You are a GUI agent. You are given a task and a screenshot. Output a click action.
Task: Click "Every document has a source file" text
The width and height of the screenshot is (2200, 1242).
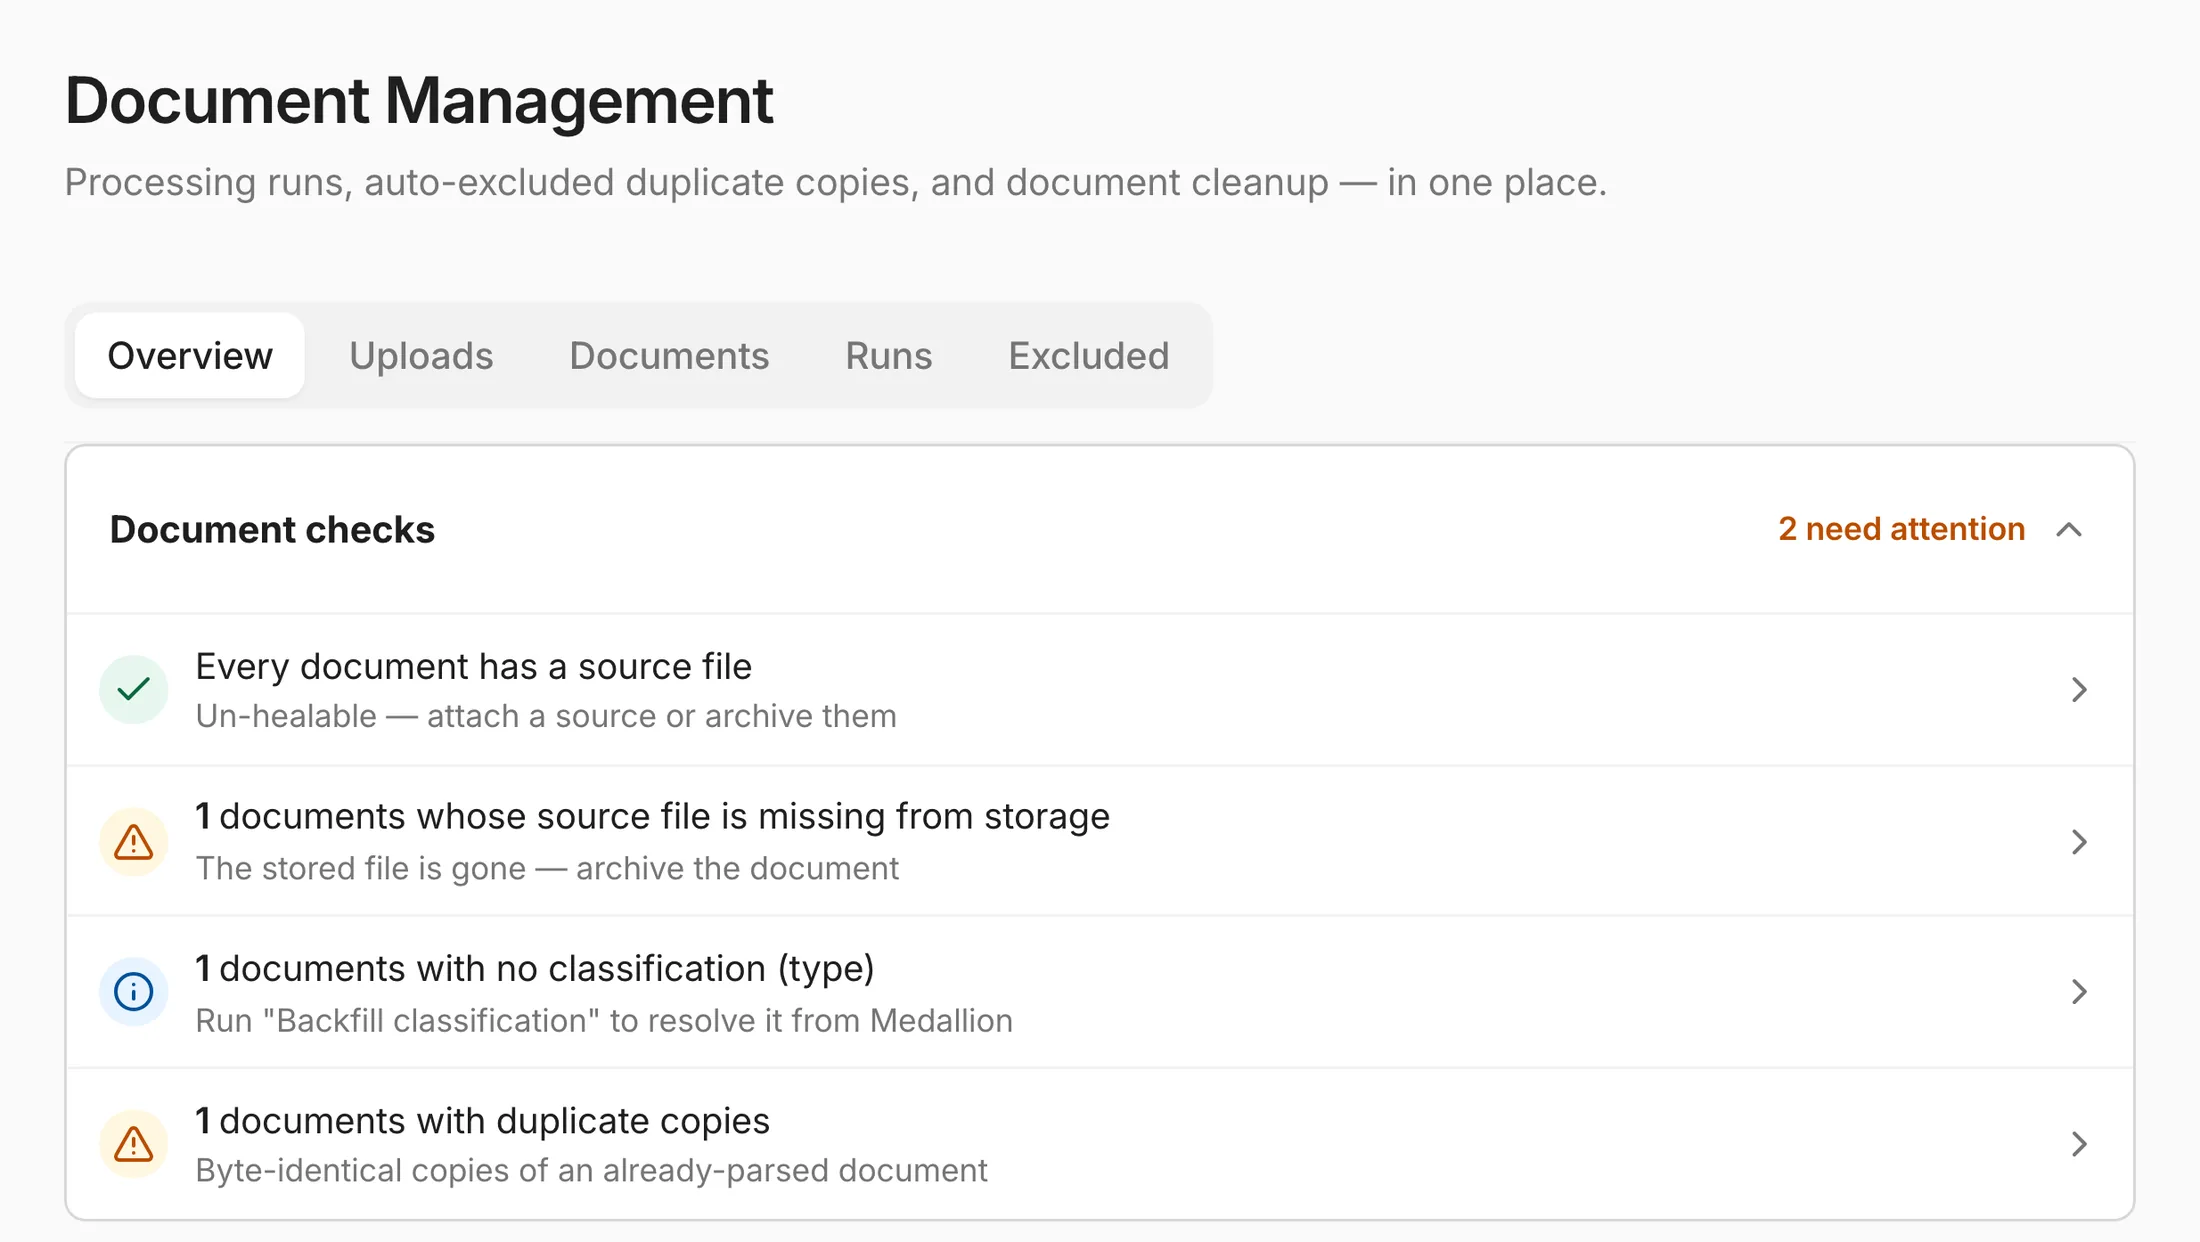coord(473,667)
